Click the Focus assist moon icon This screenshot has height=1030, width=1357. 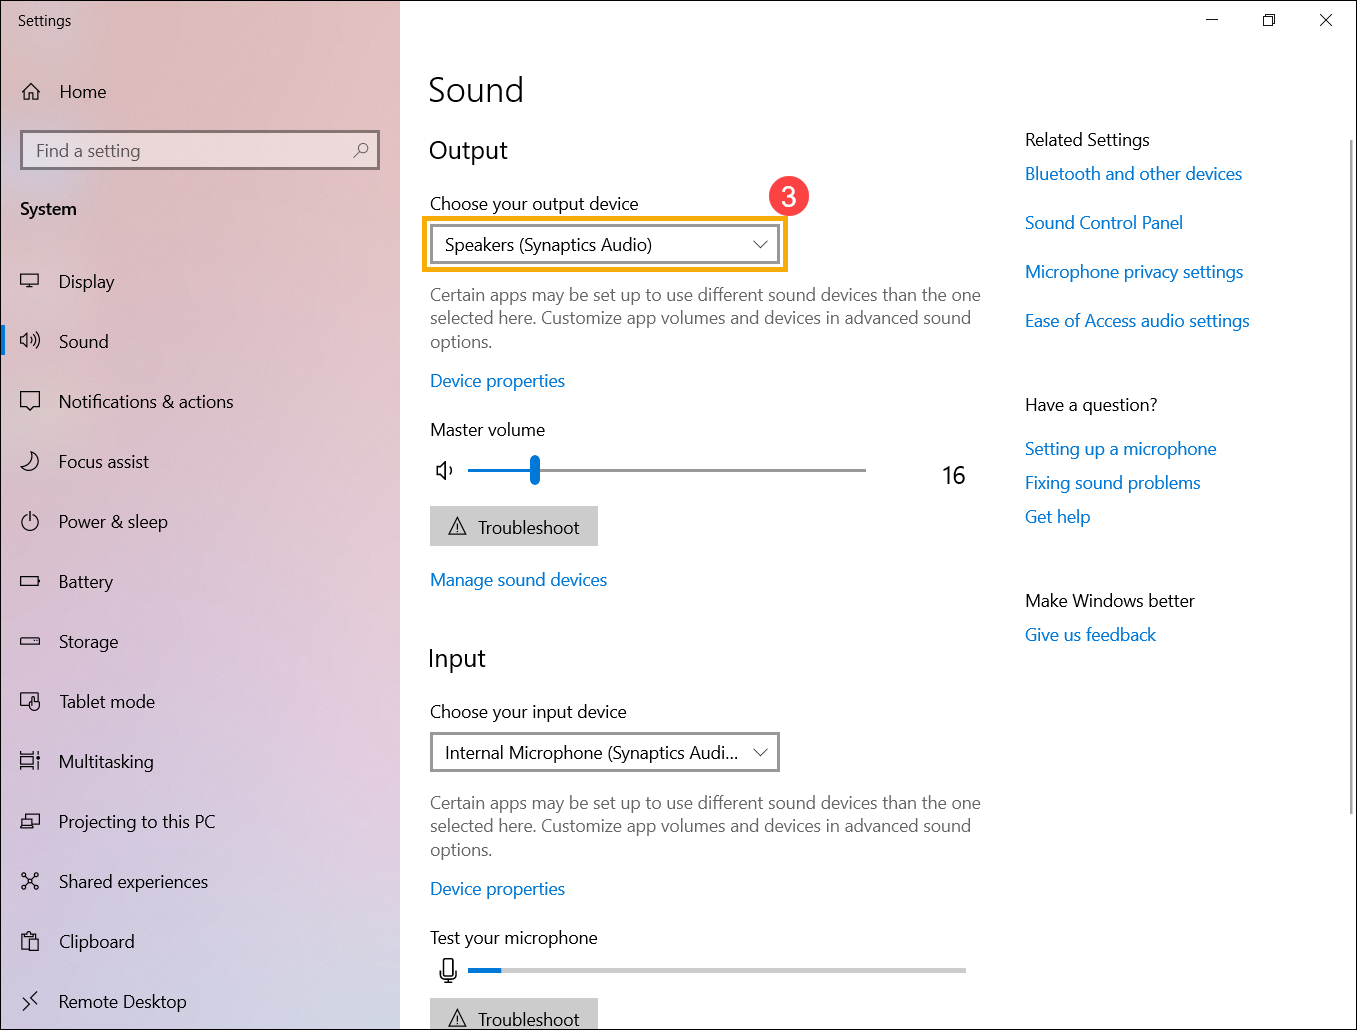[30, 461]
